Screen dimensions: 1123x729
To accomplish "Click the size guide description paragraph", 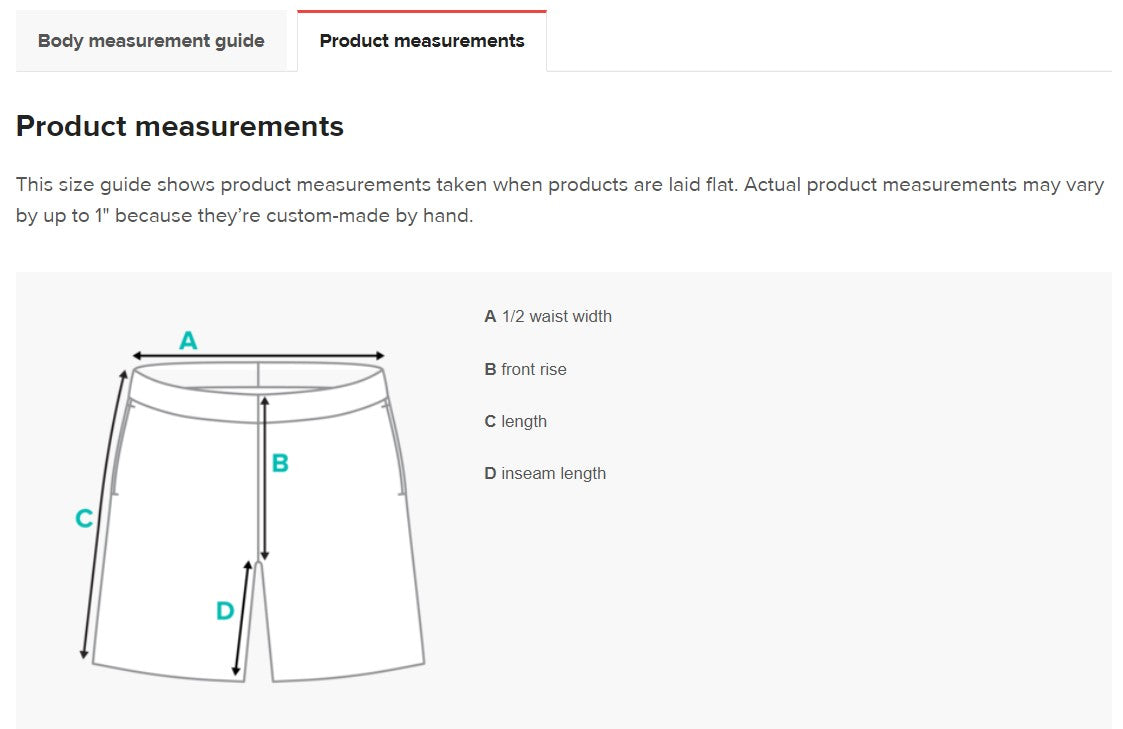I will point(560,200).
